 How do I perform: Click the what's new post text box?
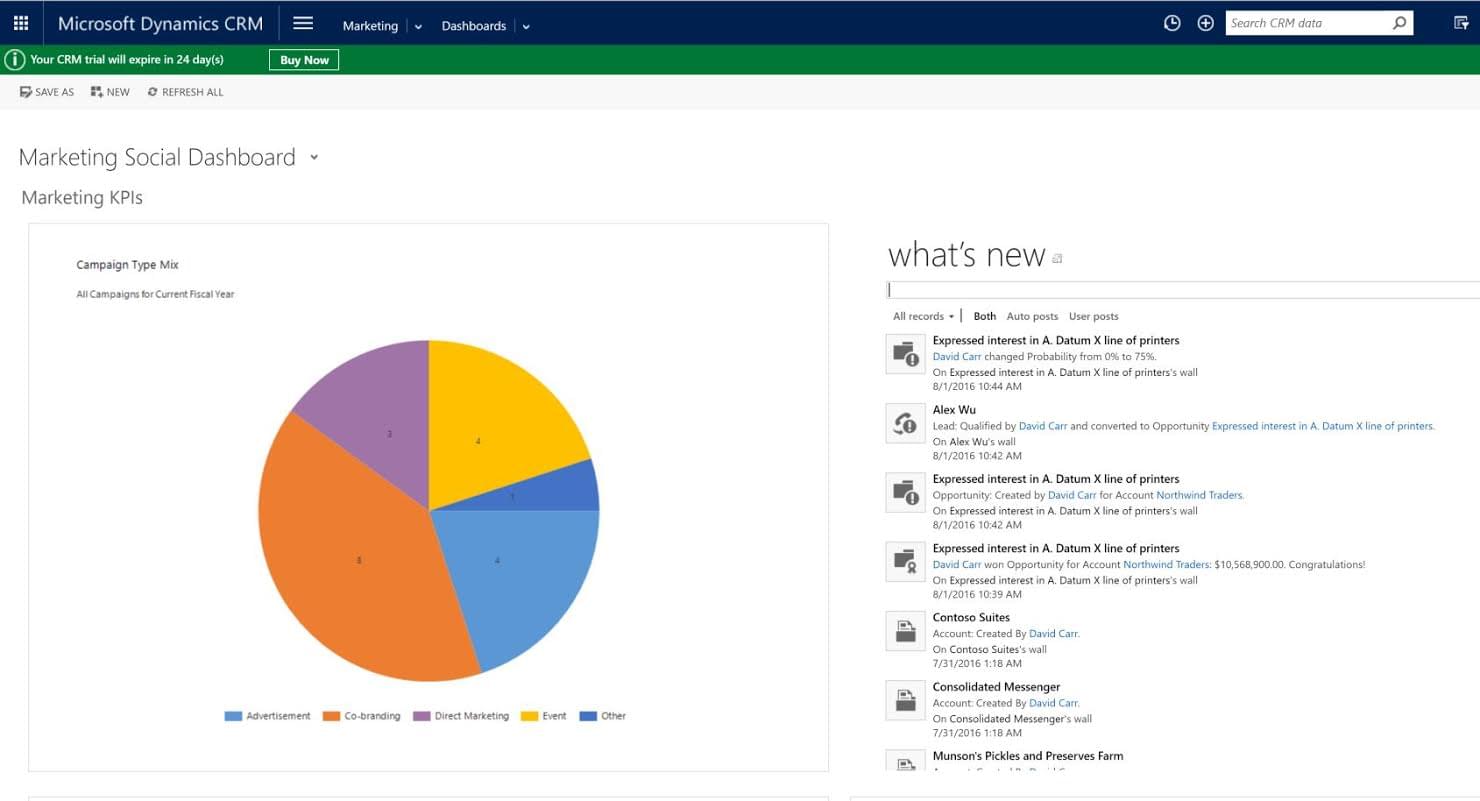click(1183, 290)
